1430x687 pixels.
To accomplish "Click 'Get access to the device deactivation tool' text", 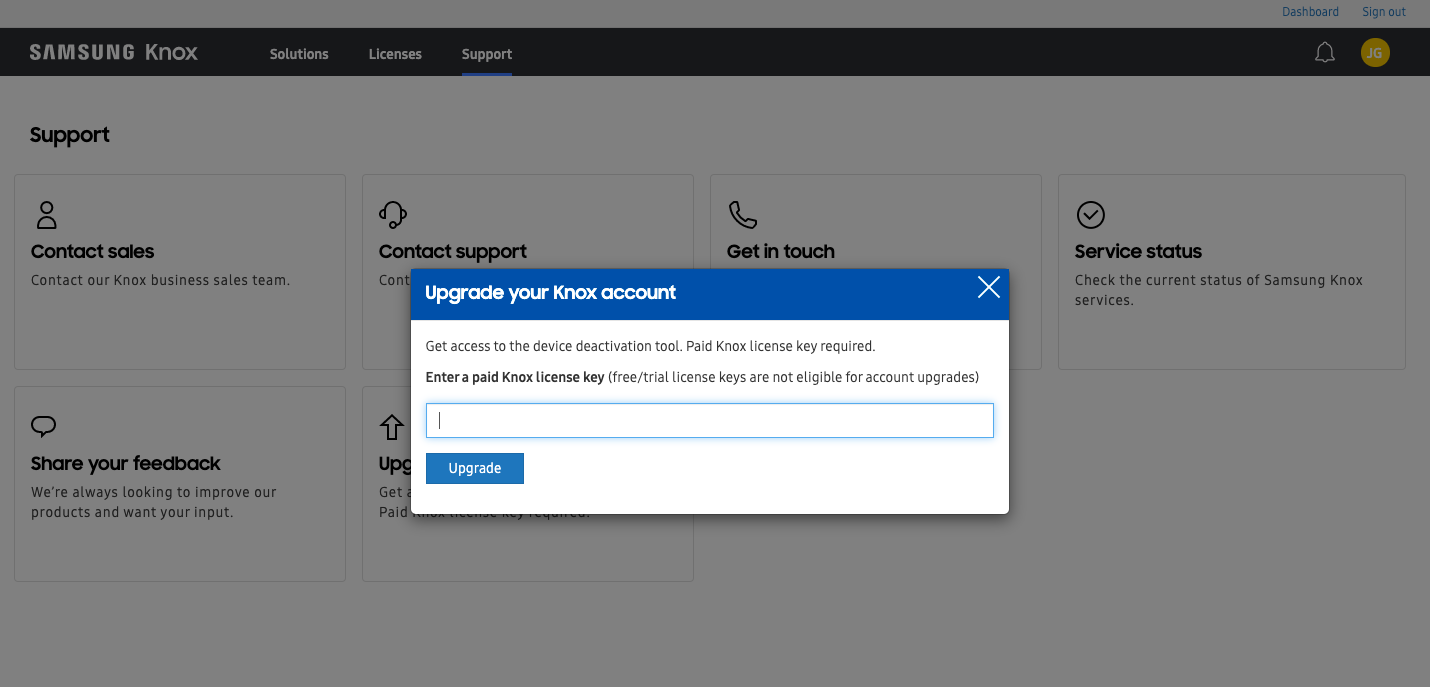I will coord(554,346).
